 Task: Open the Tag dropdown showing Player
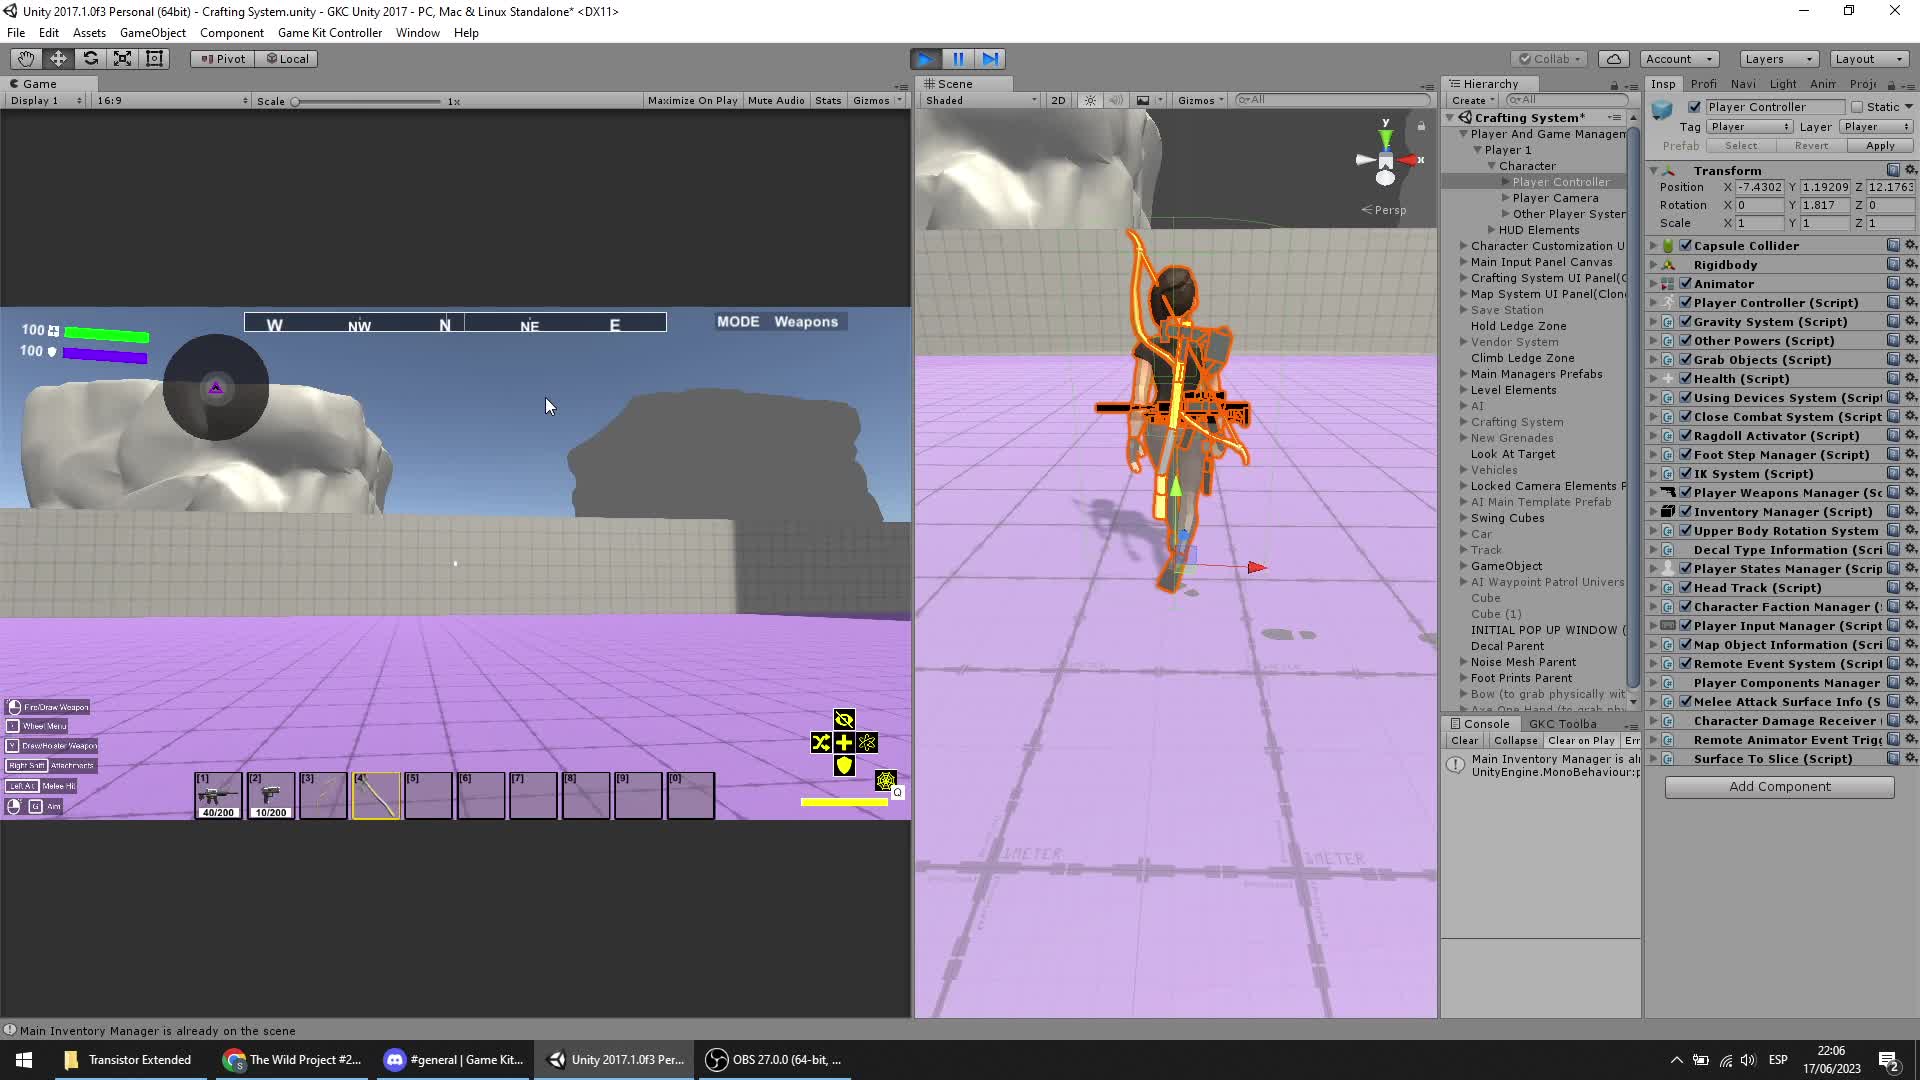click(x=1749, y=127)
